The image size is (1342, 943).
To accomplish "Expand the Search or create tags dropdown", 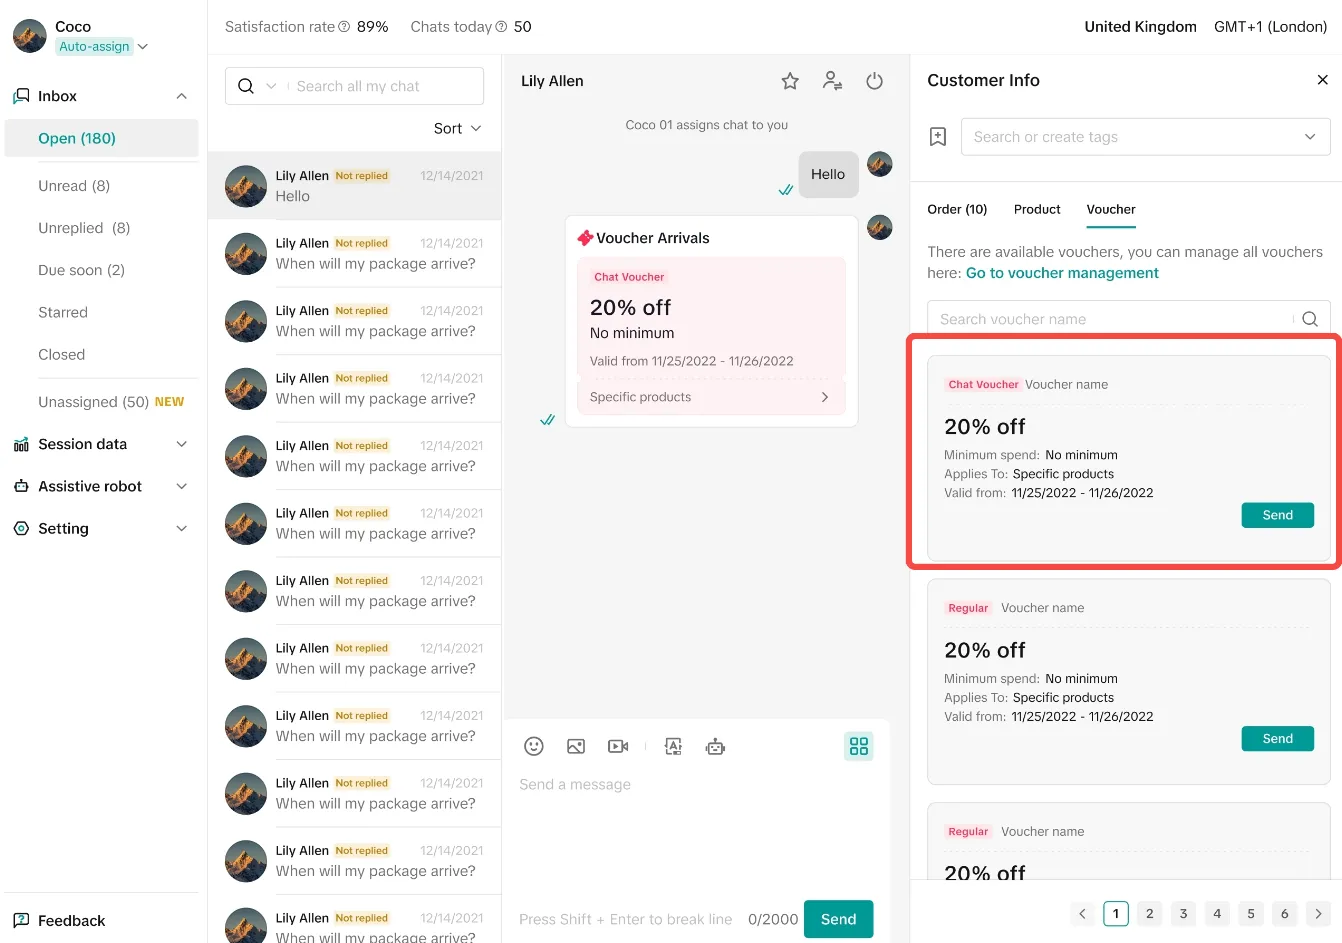I will [1145, 137].
